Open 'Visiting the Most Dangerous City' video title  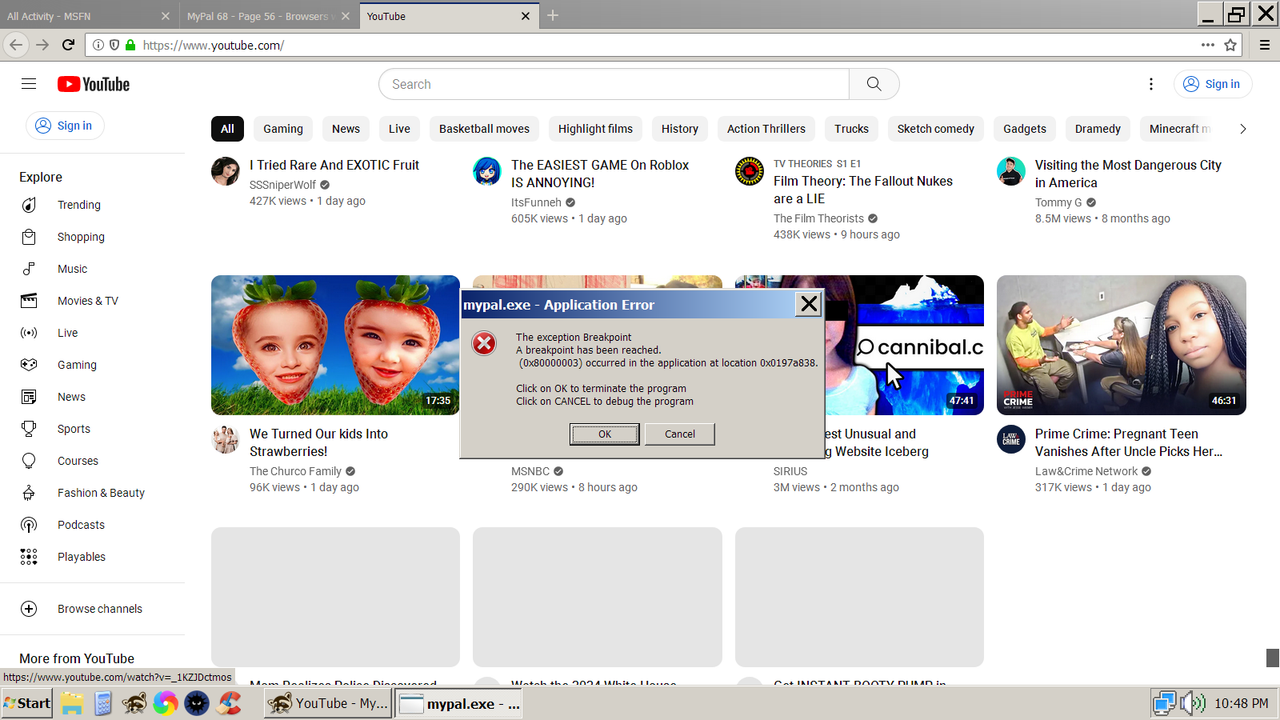pos(1128,174)
